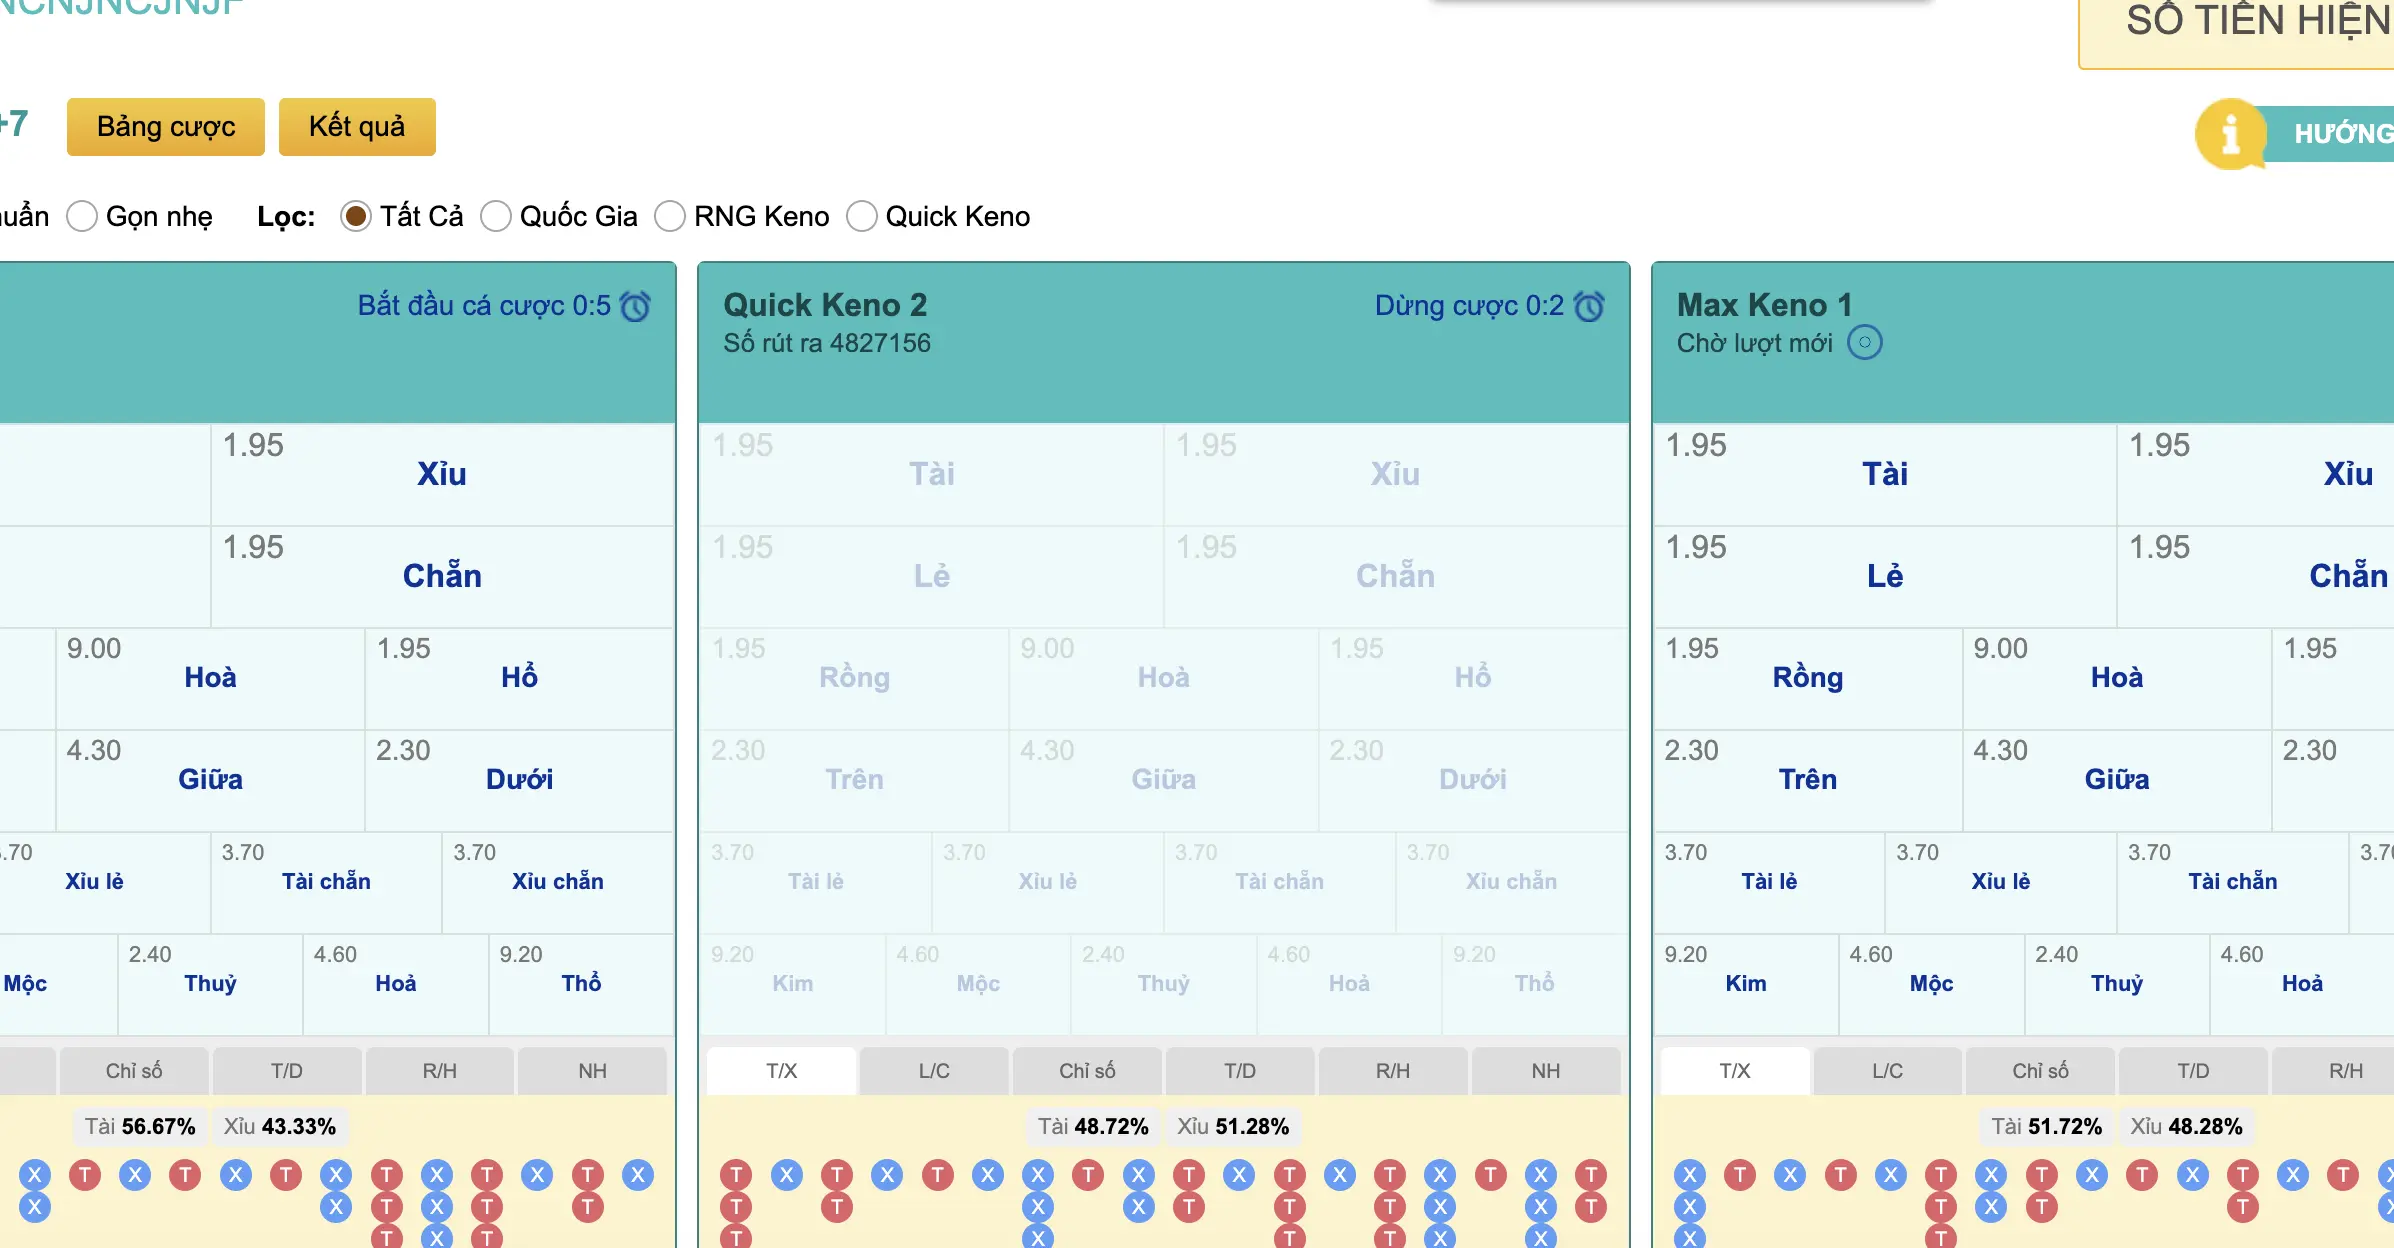Image resolution: width=2394 pixels, height=1248 pixels.
Task: Choose the Quốc Gia filter radio
Action: (496, 216)
